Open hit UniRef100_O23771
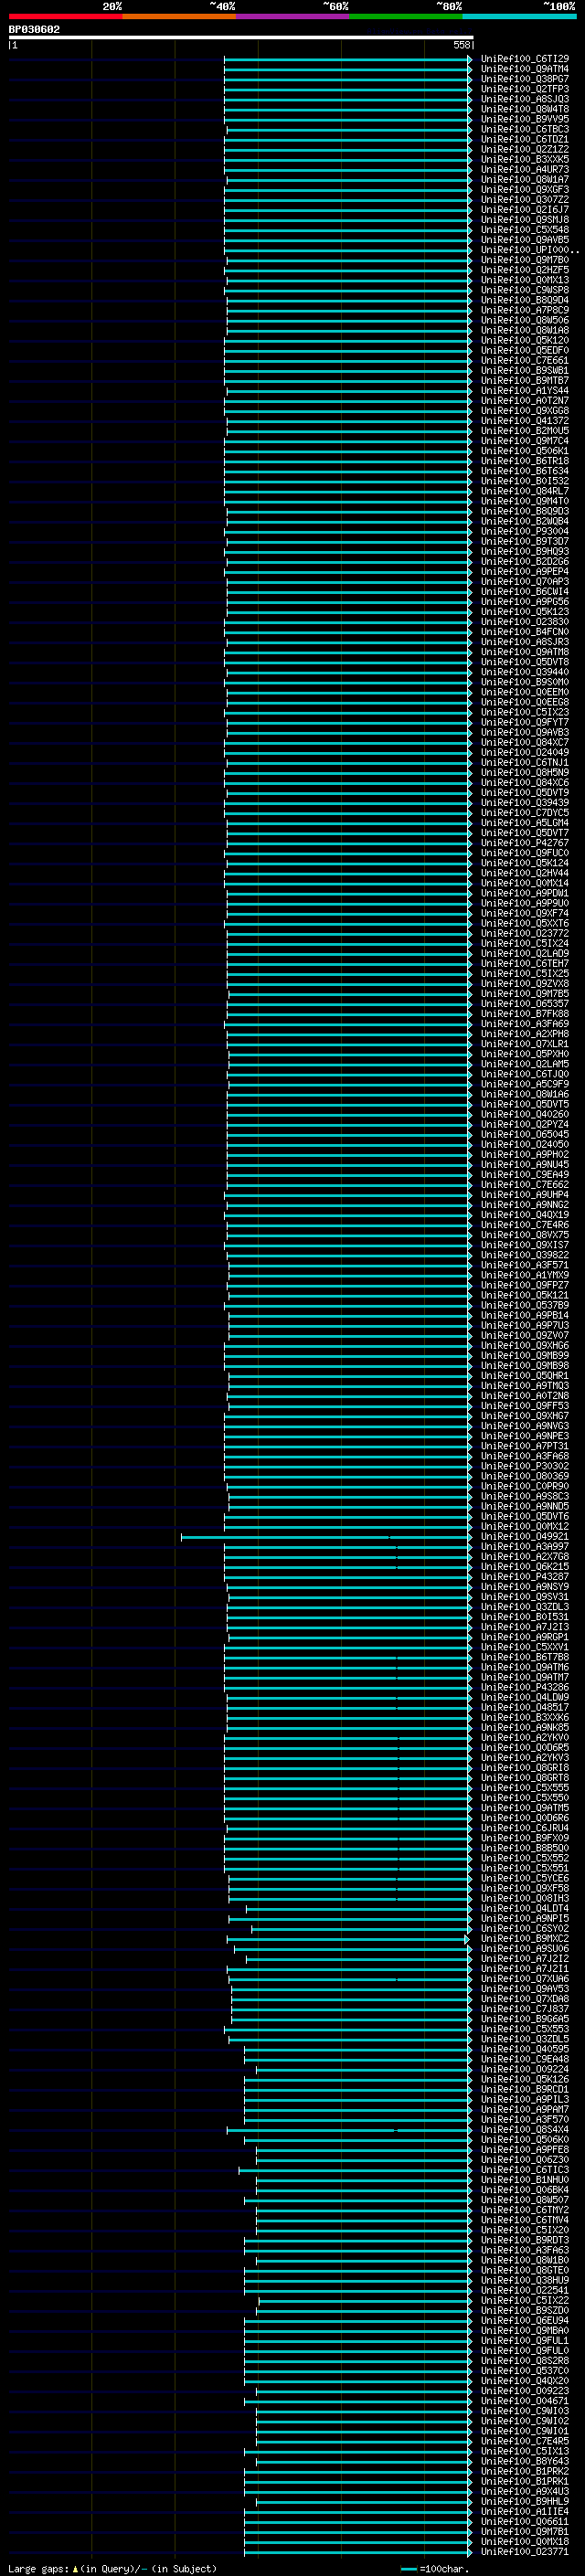The image size is (585, 2576). coord(525,2552)
